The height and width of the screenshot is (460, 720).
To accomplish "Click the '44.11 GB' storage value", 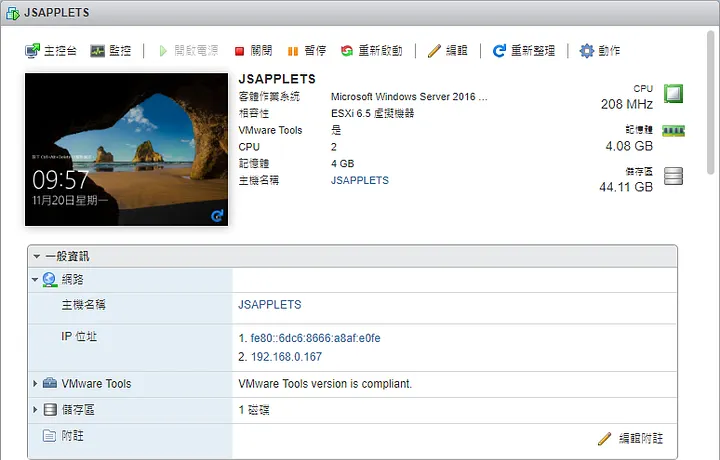I will (x=626, y=187).
